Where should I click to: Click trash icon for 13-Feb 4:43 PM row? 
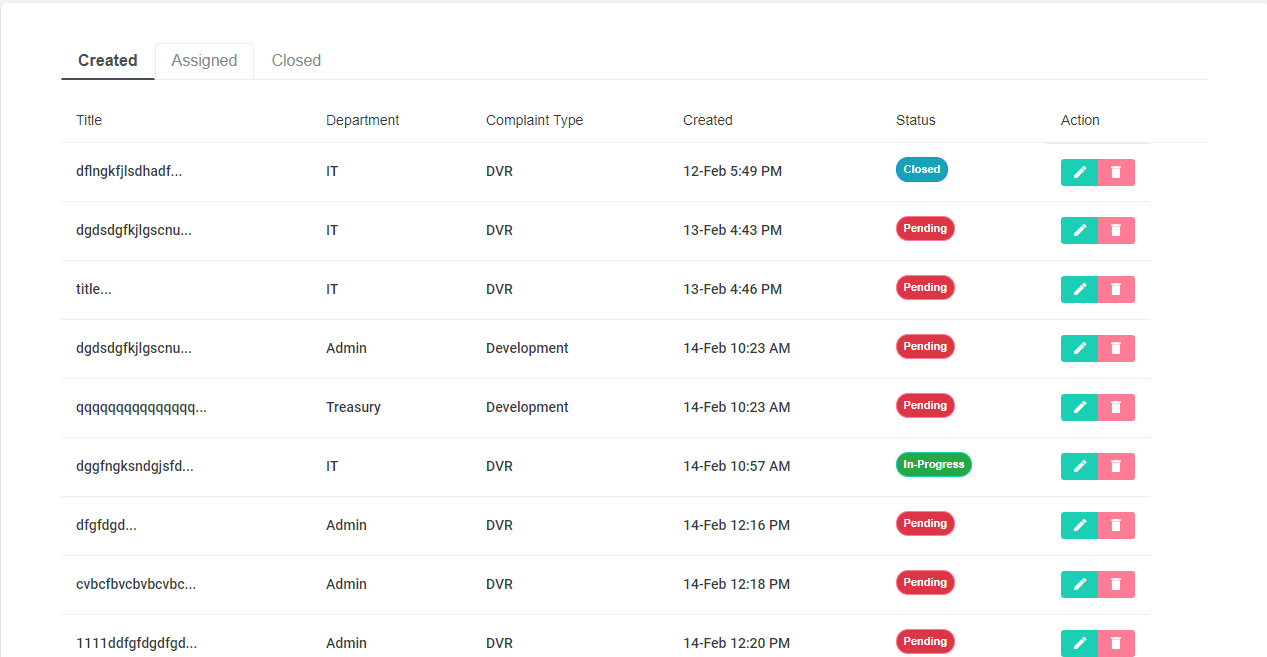point(1116,231)
